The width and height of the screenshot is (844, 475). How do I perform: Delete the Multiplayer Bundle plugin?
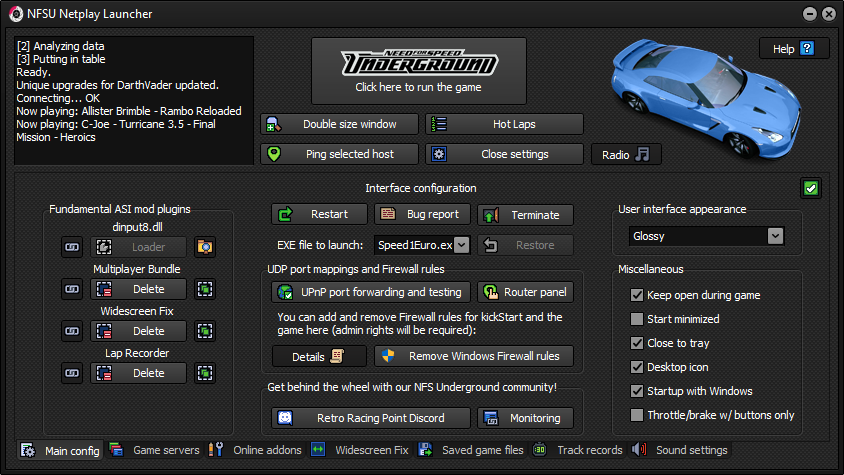point(138,289)
